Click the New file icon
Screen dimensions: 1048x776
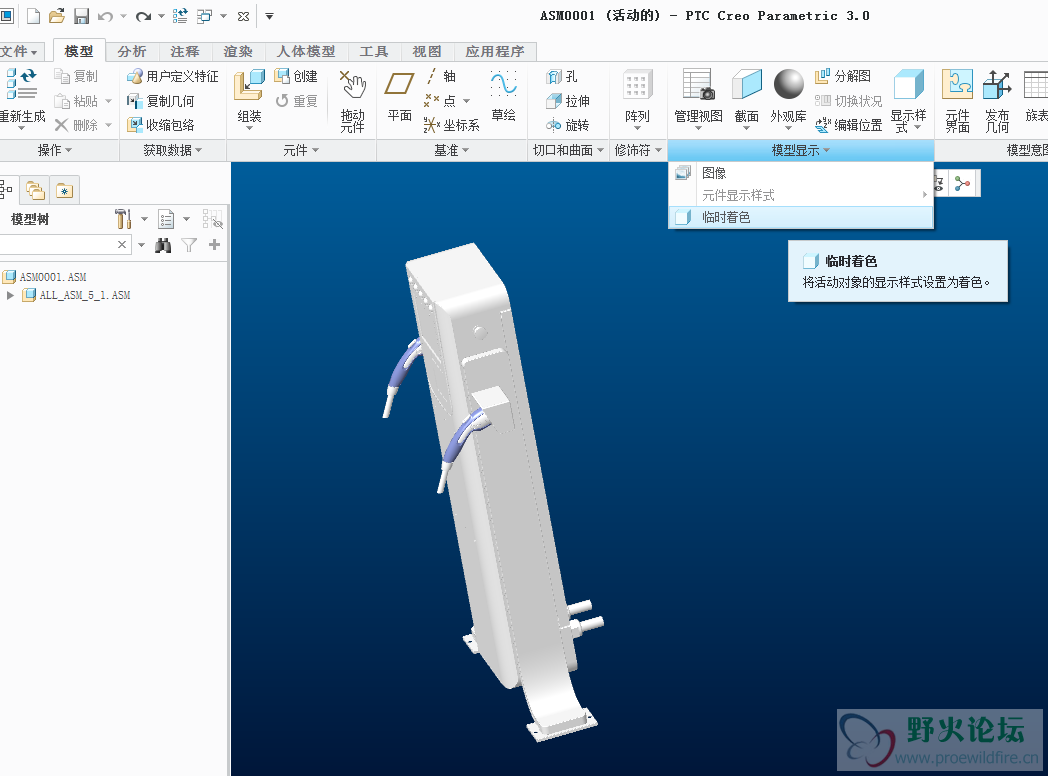(33, 16)
